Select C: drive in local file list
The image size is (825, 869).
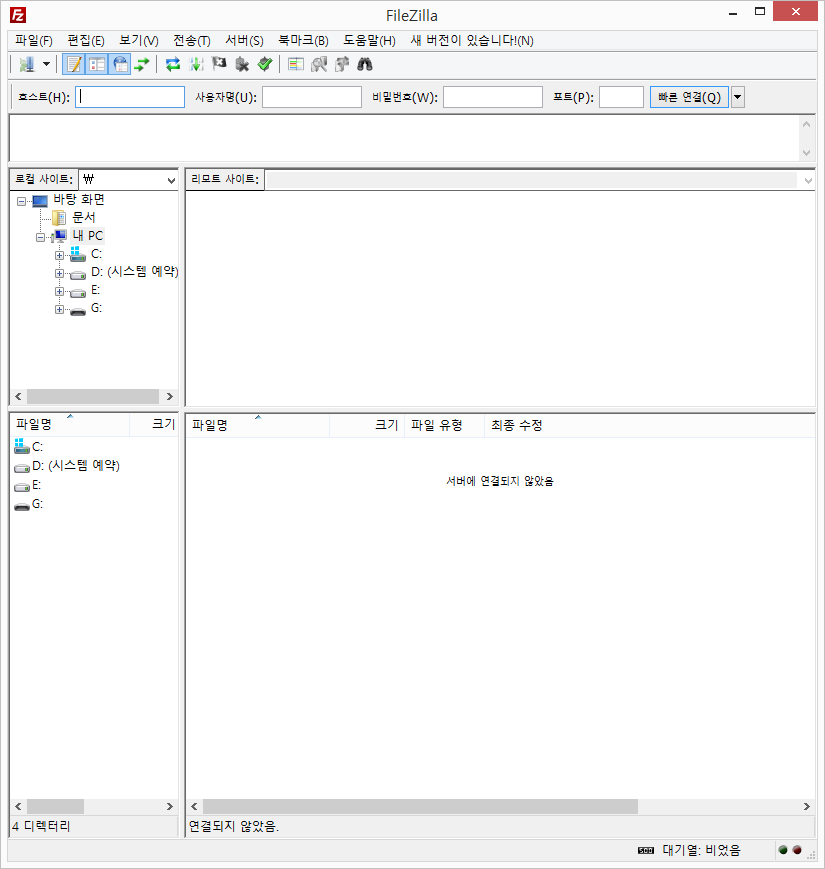click(37, 447)
